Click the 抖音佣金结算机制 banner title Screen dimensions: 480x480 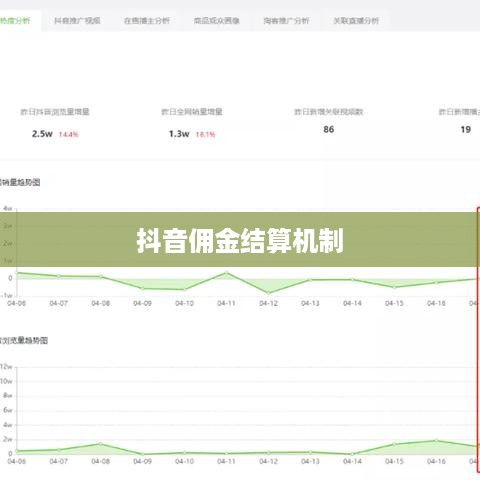pyautogui.click(x=240, y=241)
